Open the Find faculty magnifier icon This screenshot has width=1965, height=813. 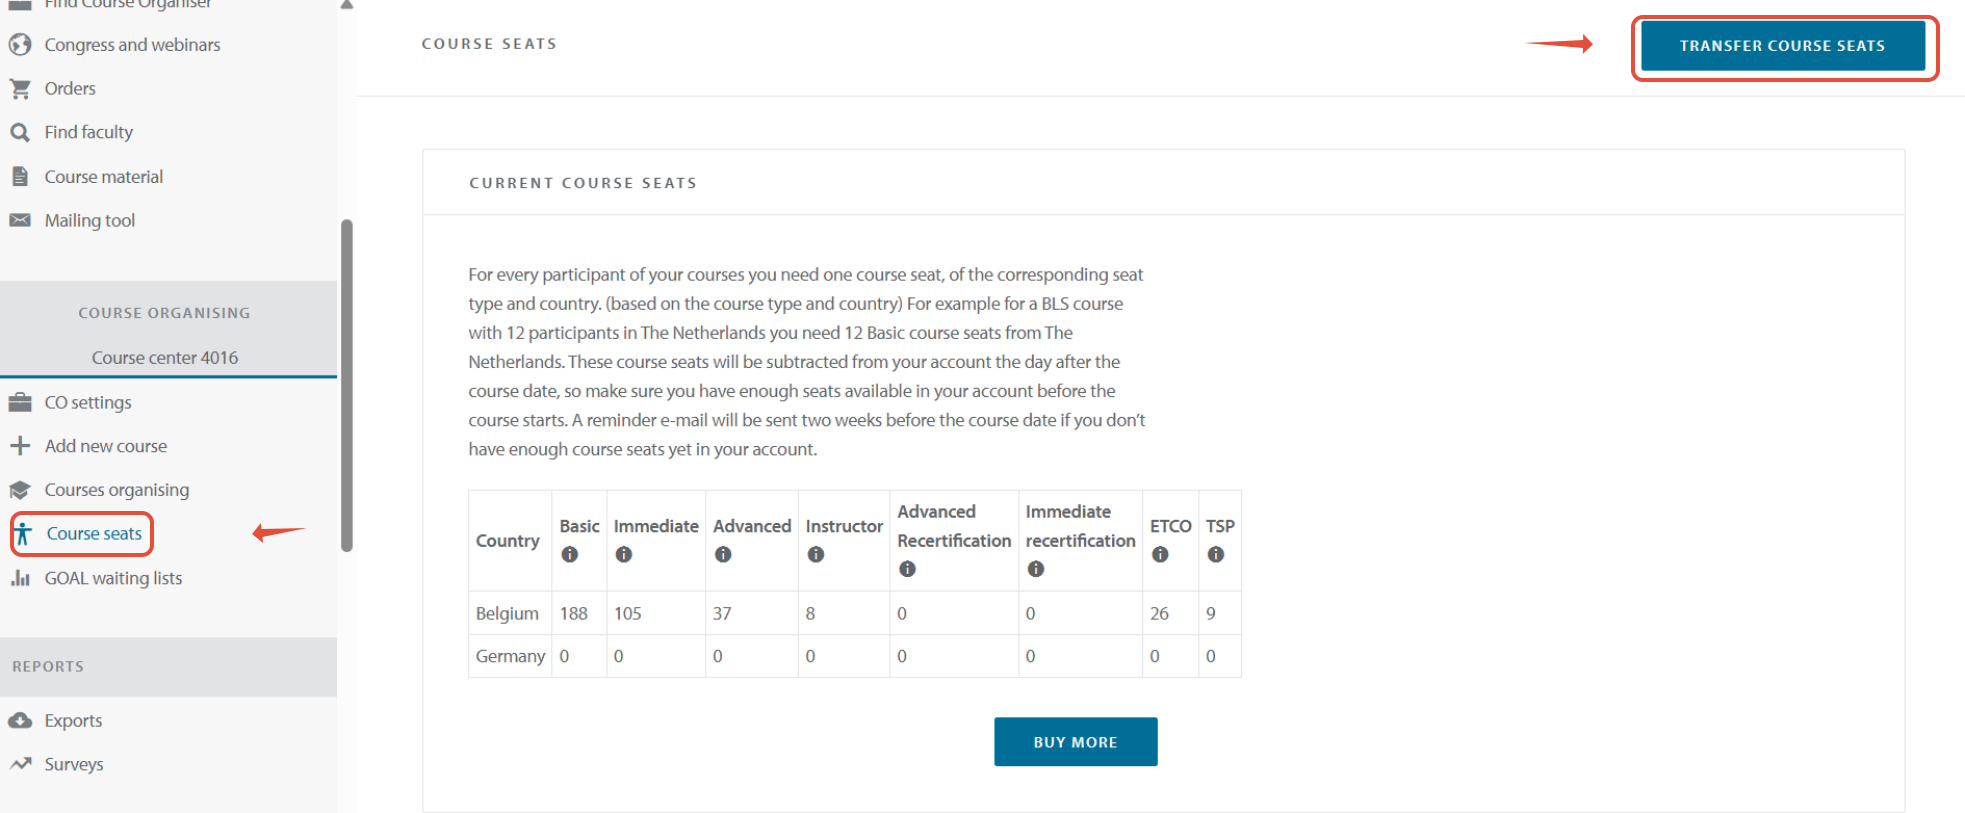pyautogui.click(x=20, y=132)
